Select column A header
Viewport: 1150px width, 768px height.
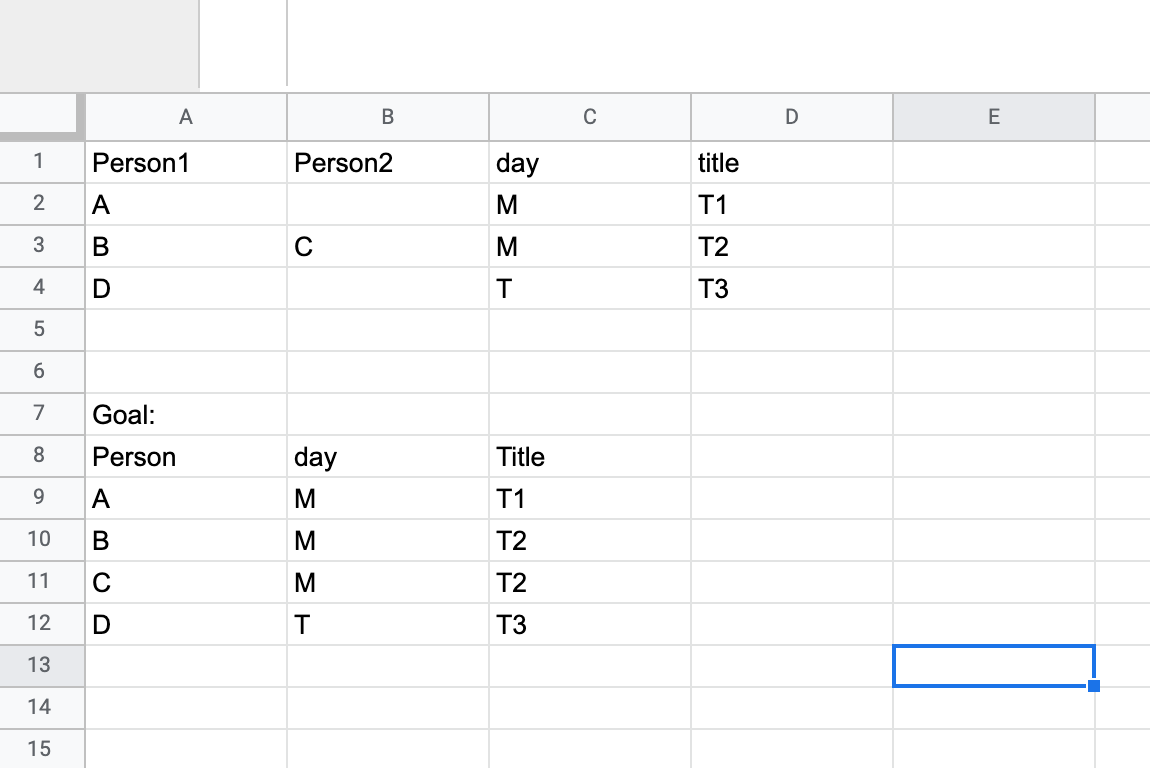pos(186,117)
